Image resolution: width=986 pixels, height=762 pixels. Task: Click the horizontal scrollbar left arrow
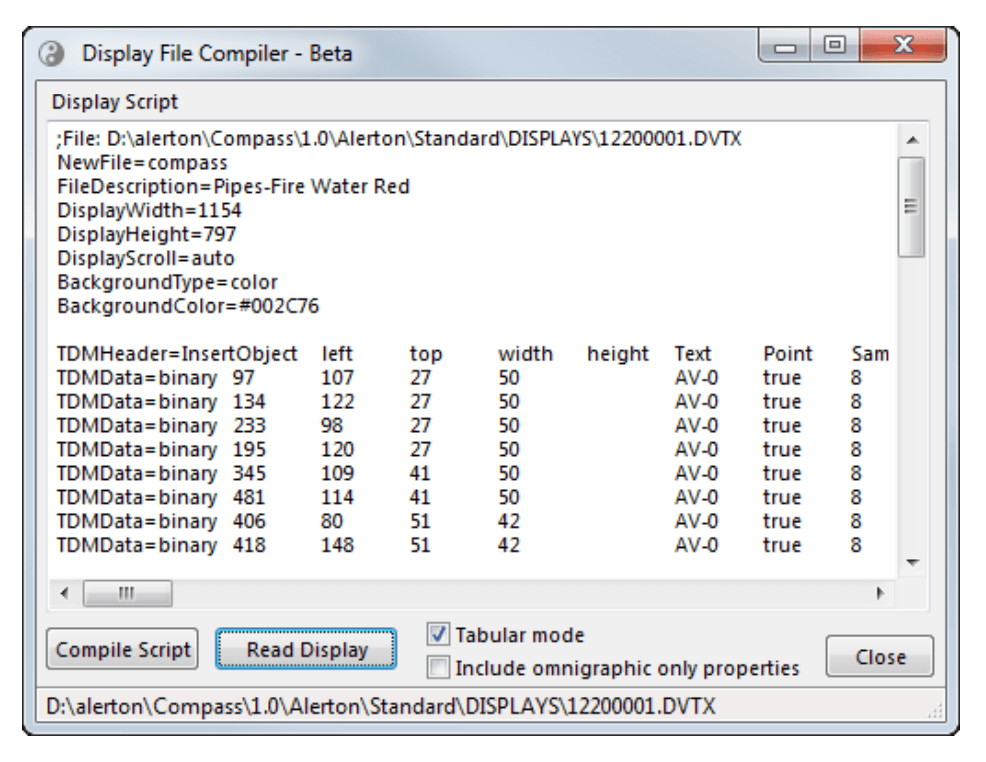pos(65,592)
